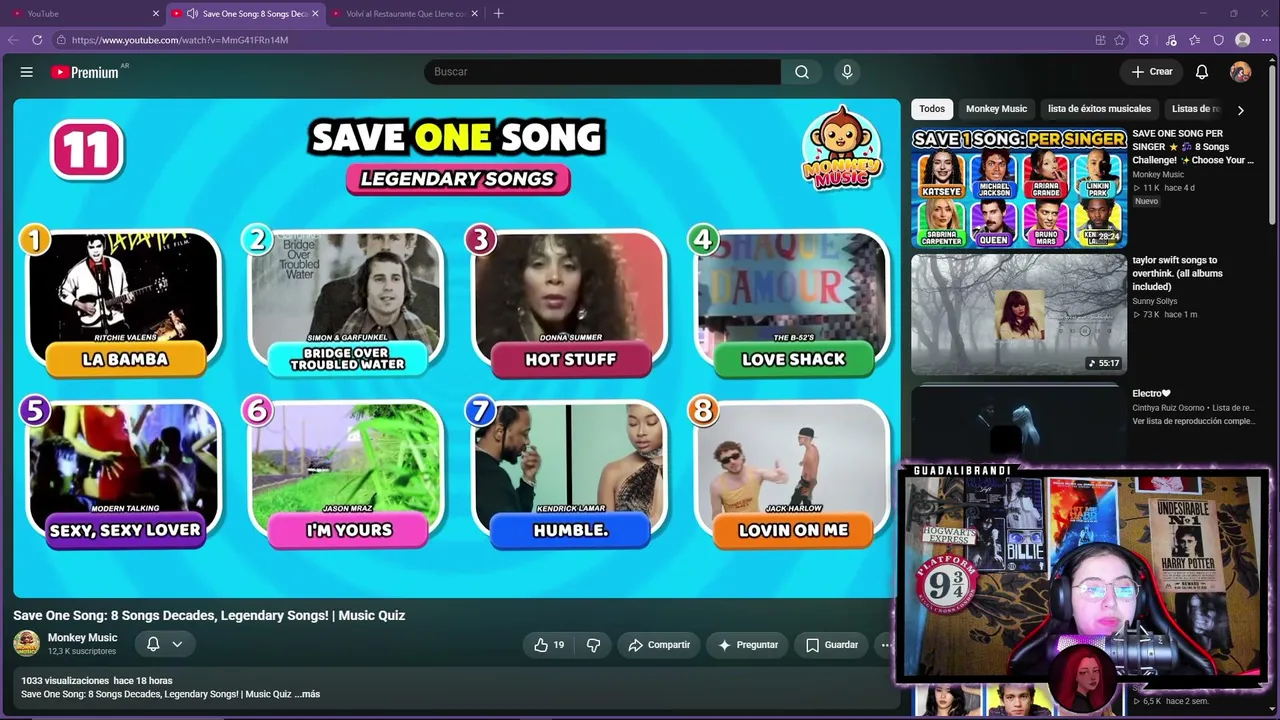Open the favorites list icon
This screenshot has width=1280, height=720.
[1195, 40]
